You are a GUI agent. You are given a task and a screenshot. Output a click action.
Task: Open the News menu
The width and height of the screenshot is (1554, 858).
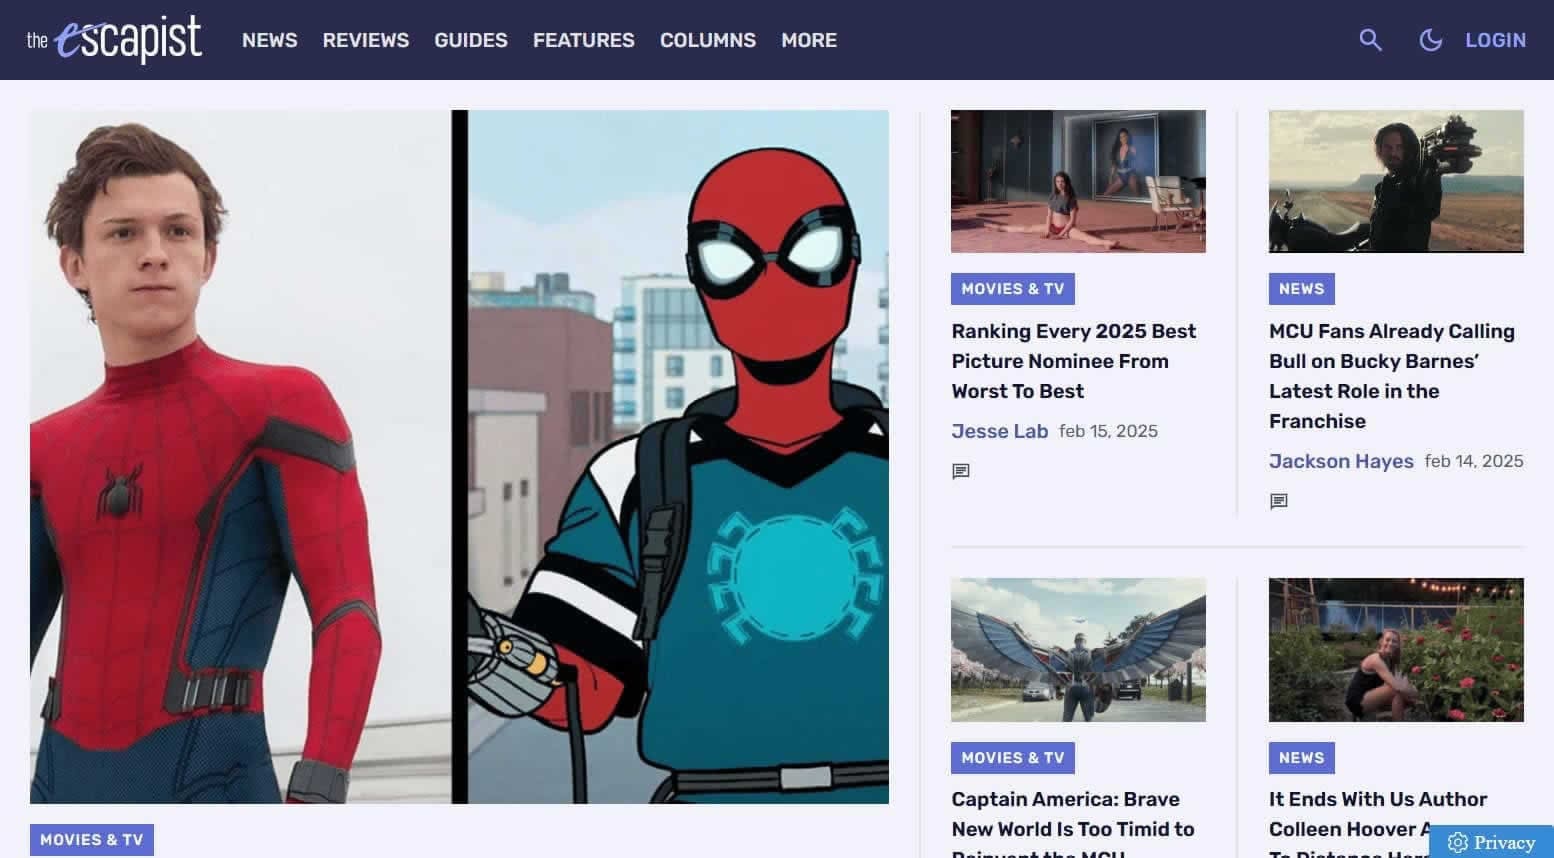pos(269,40)
